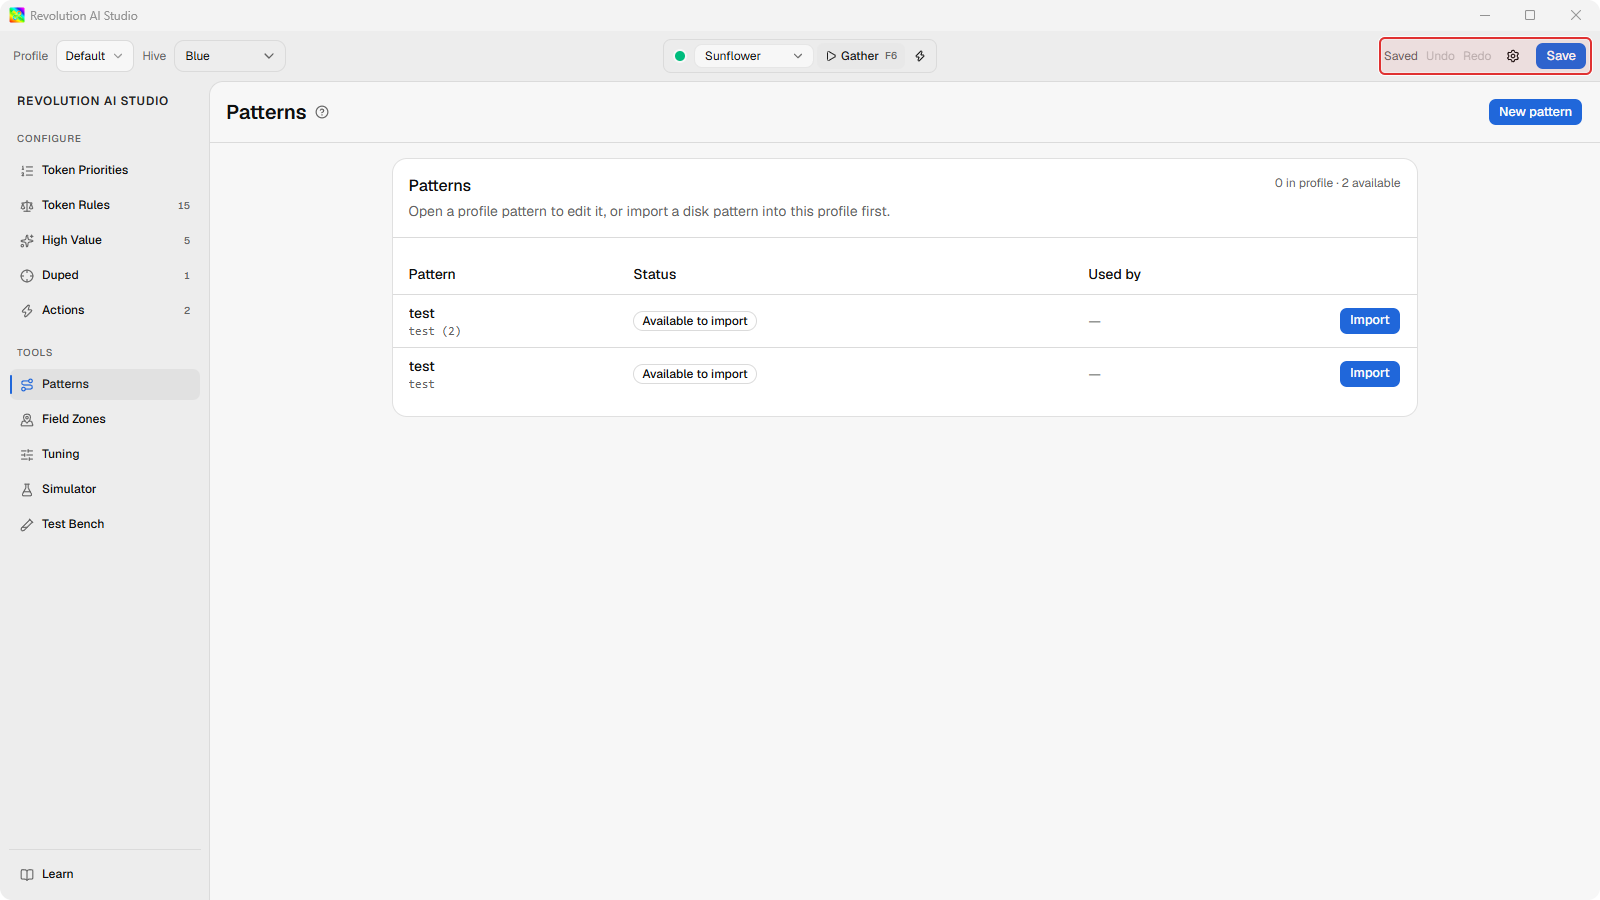
Task: Click the Tuning sliders icon
Action: click(x=27, y=455)
